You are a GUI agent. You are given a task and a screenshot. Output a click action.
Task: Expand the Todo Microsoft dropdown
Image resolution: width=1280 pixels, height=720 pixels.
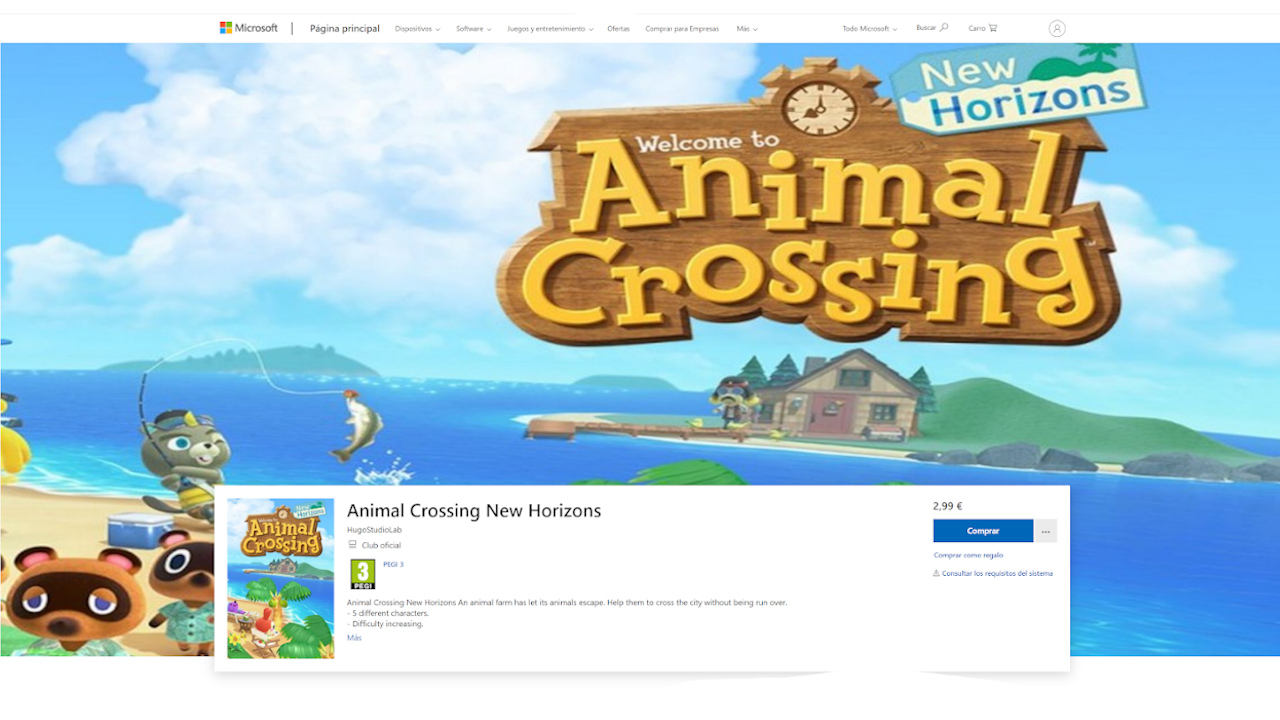pos(868,29)
